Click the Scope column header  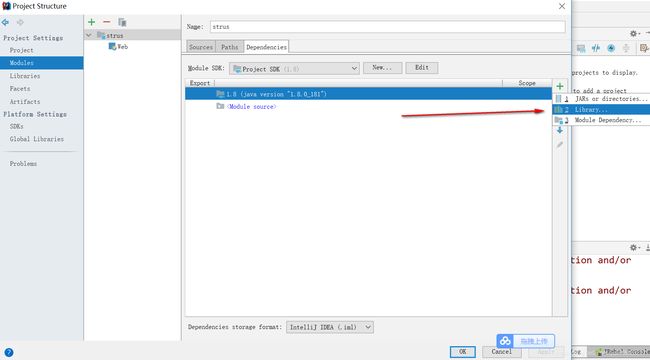pyautogui.click(x=527, y=83)
